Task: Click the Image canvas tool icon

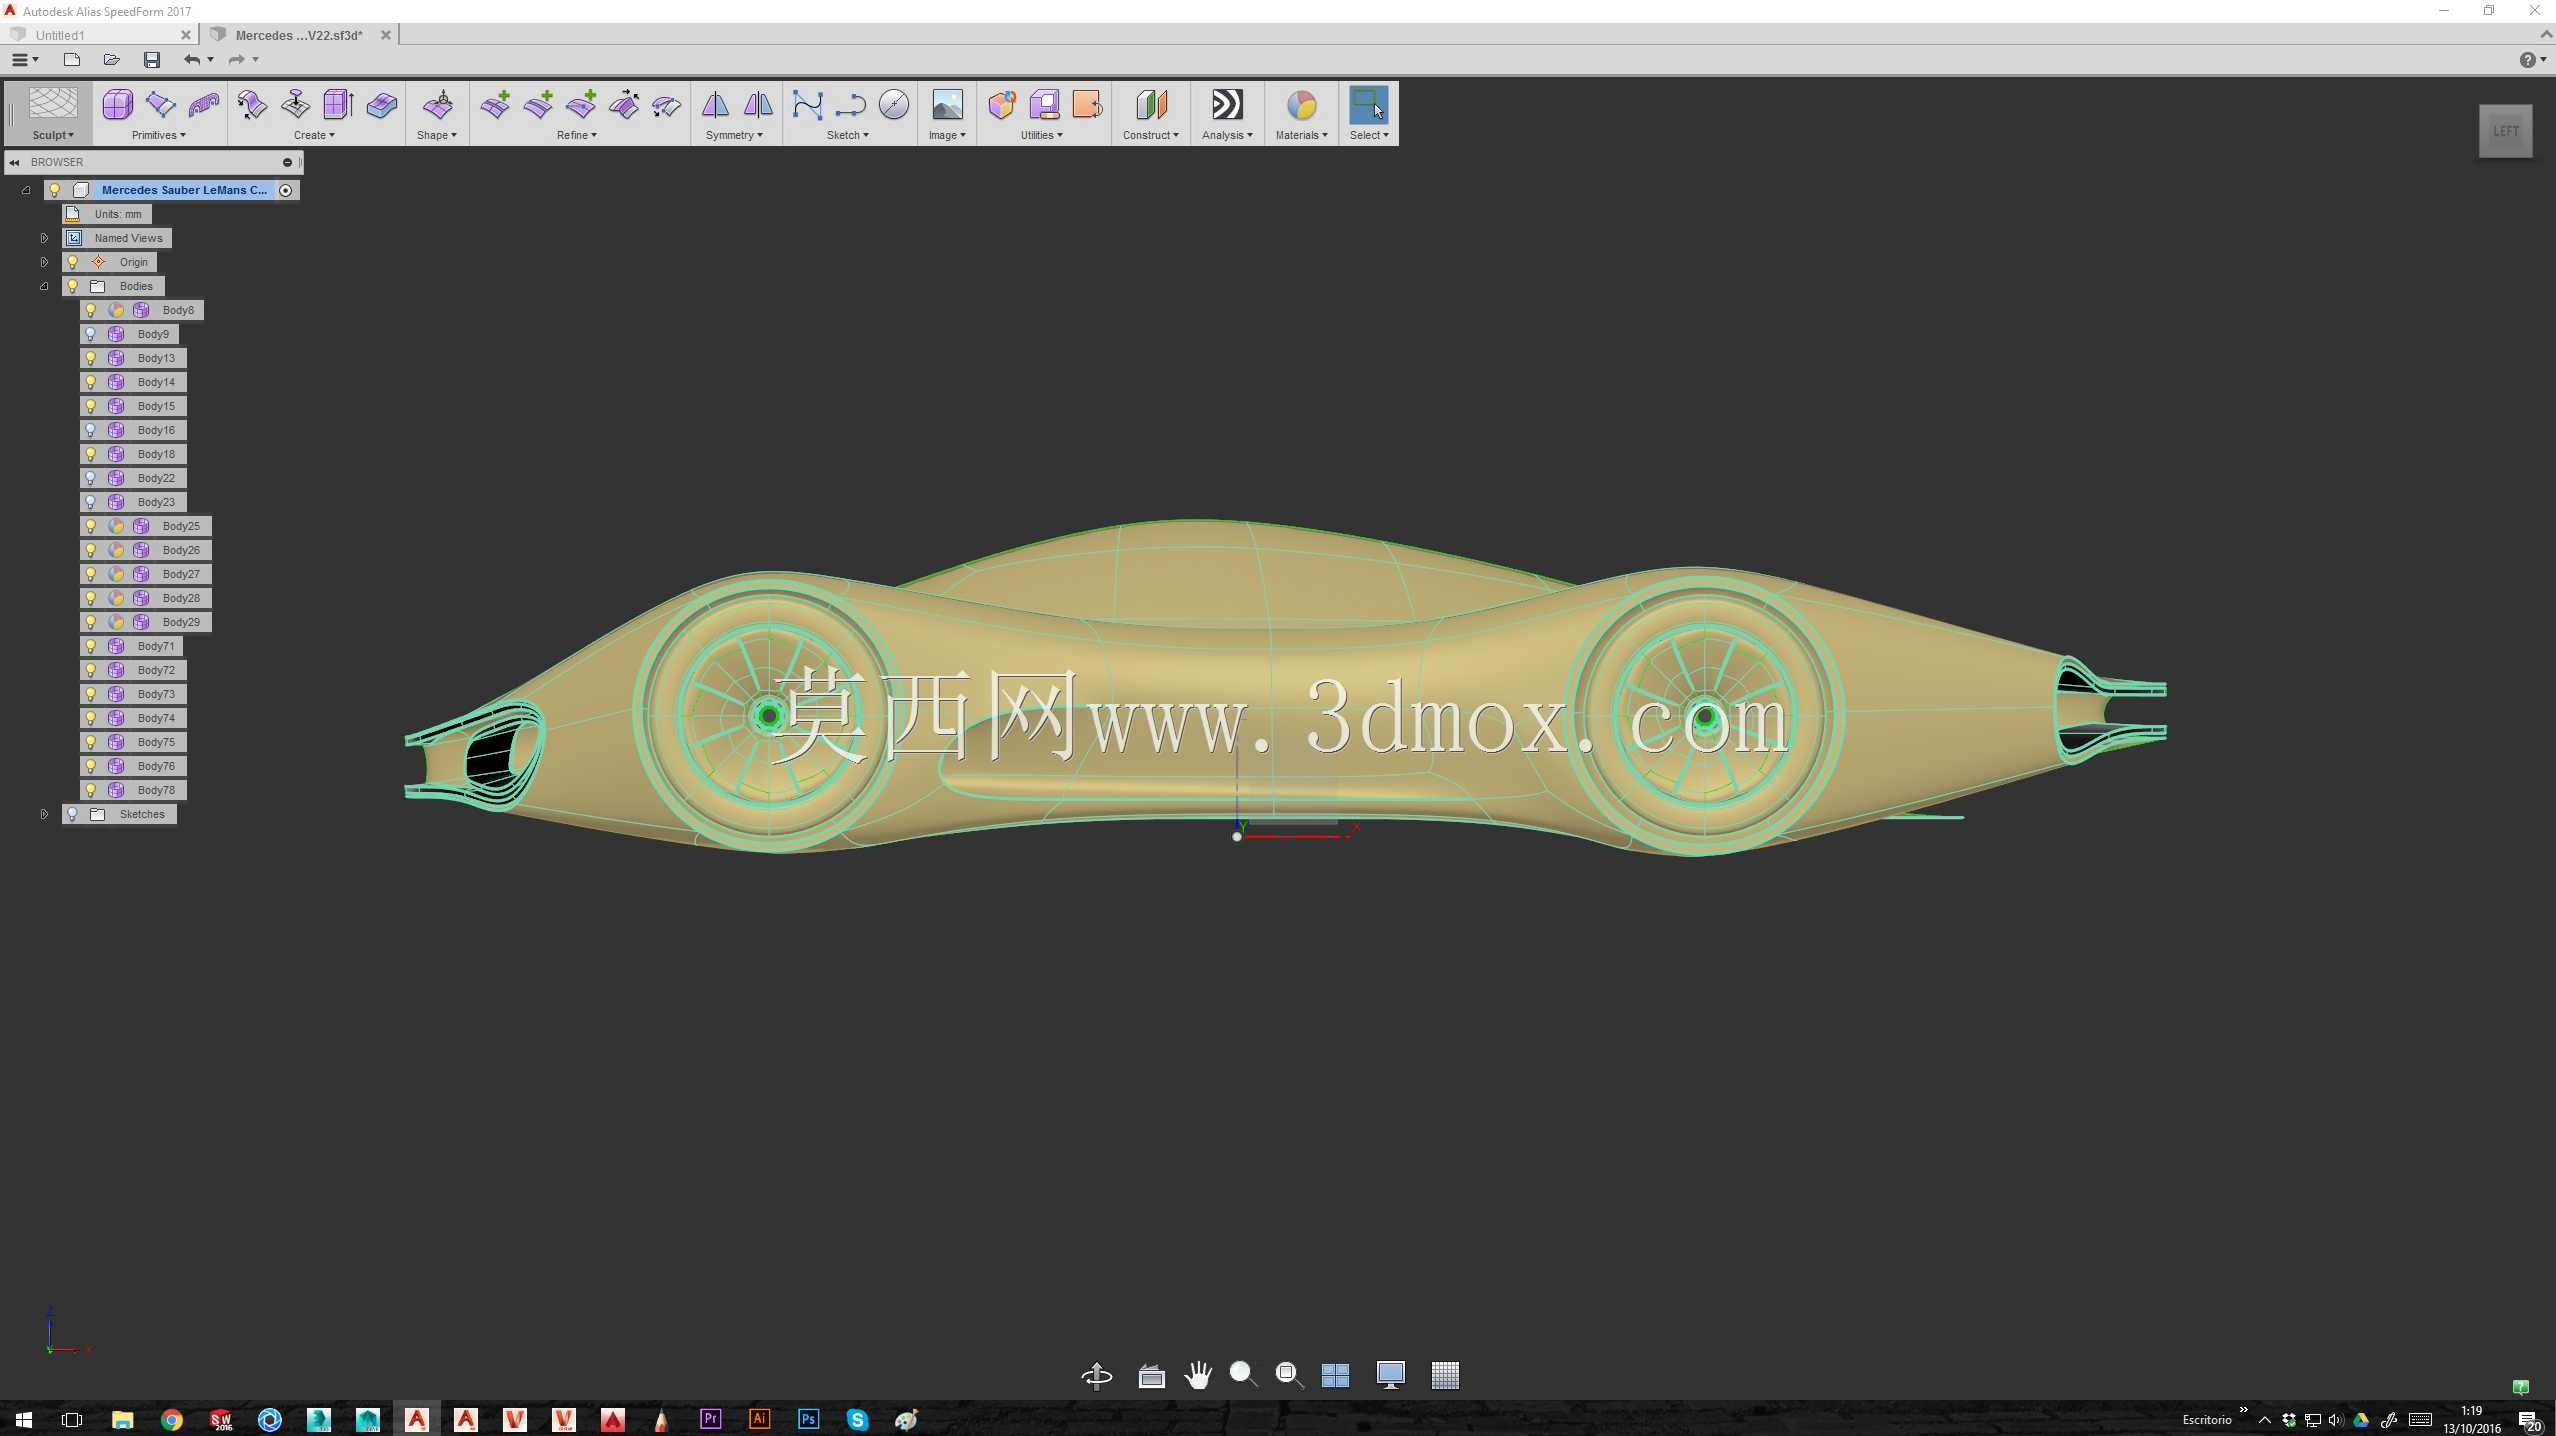Action: pyautogui.click(x=947, y=104)
